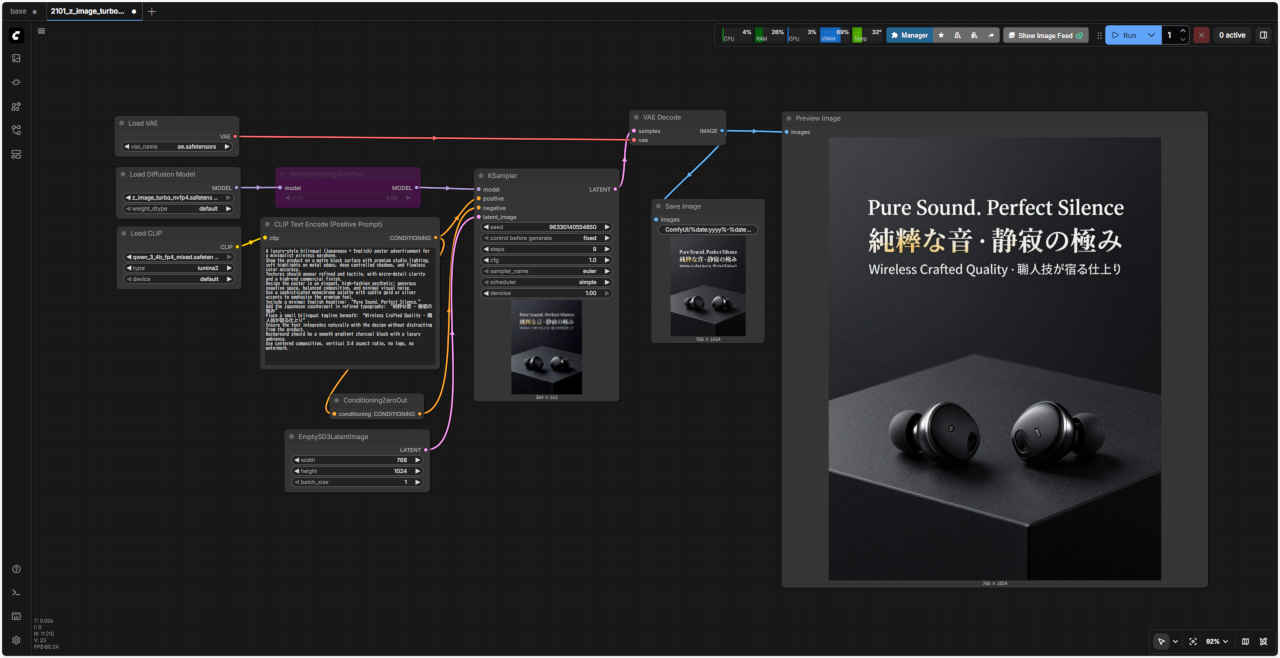Image resolution: width=1280 pixels, height=658 pixels.
Task: Open the help question mark icon
Action: tap(16, 569)
